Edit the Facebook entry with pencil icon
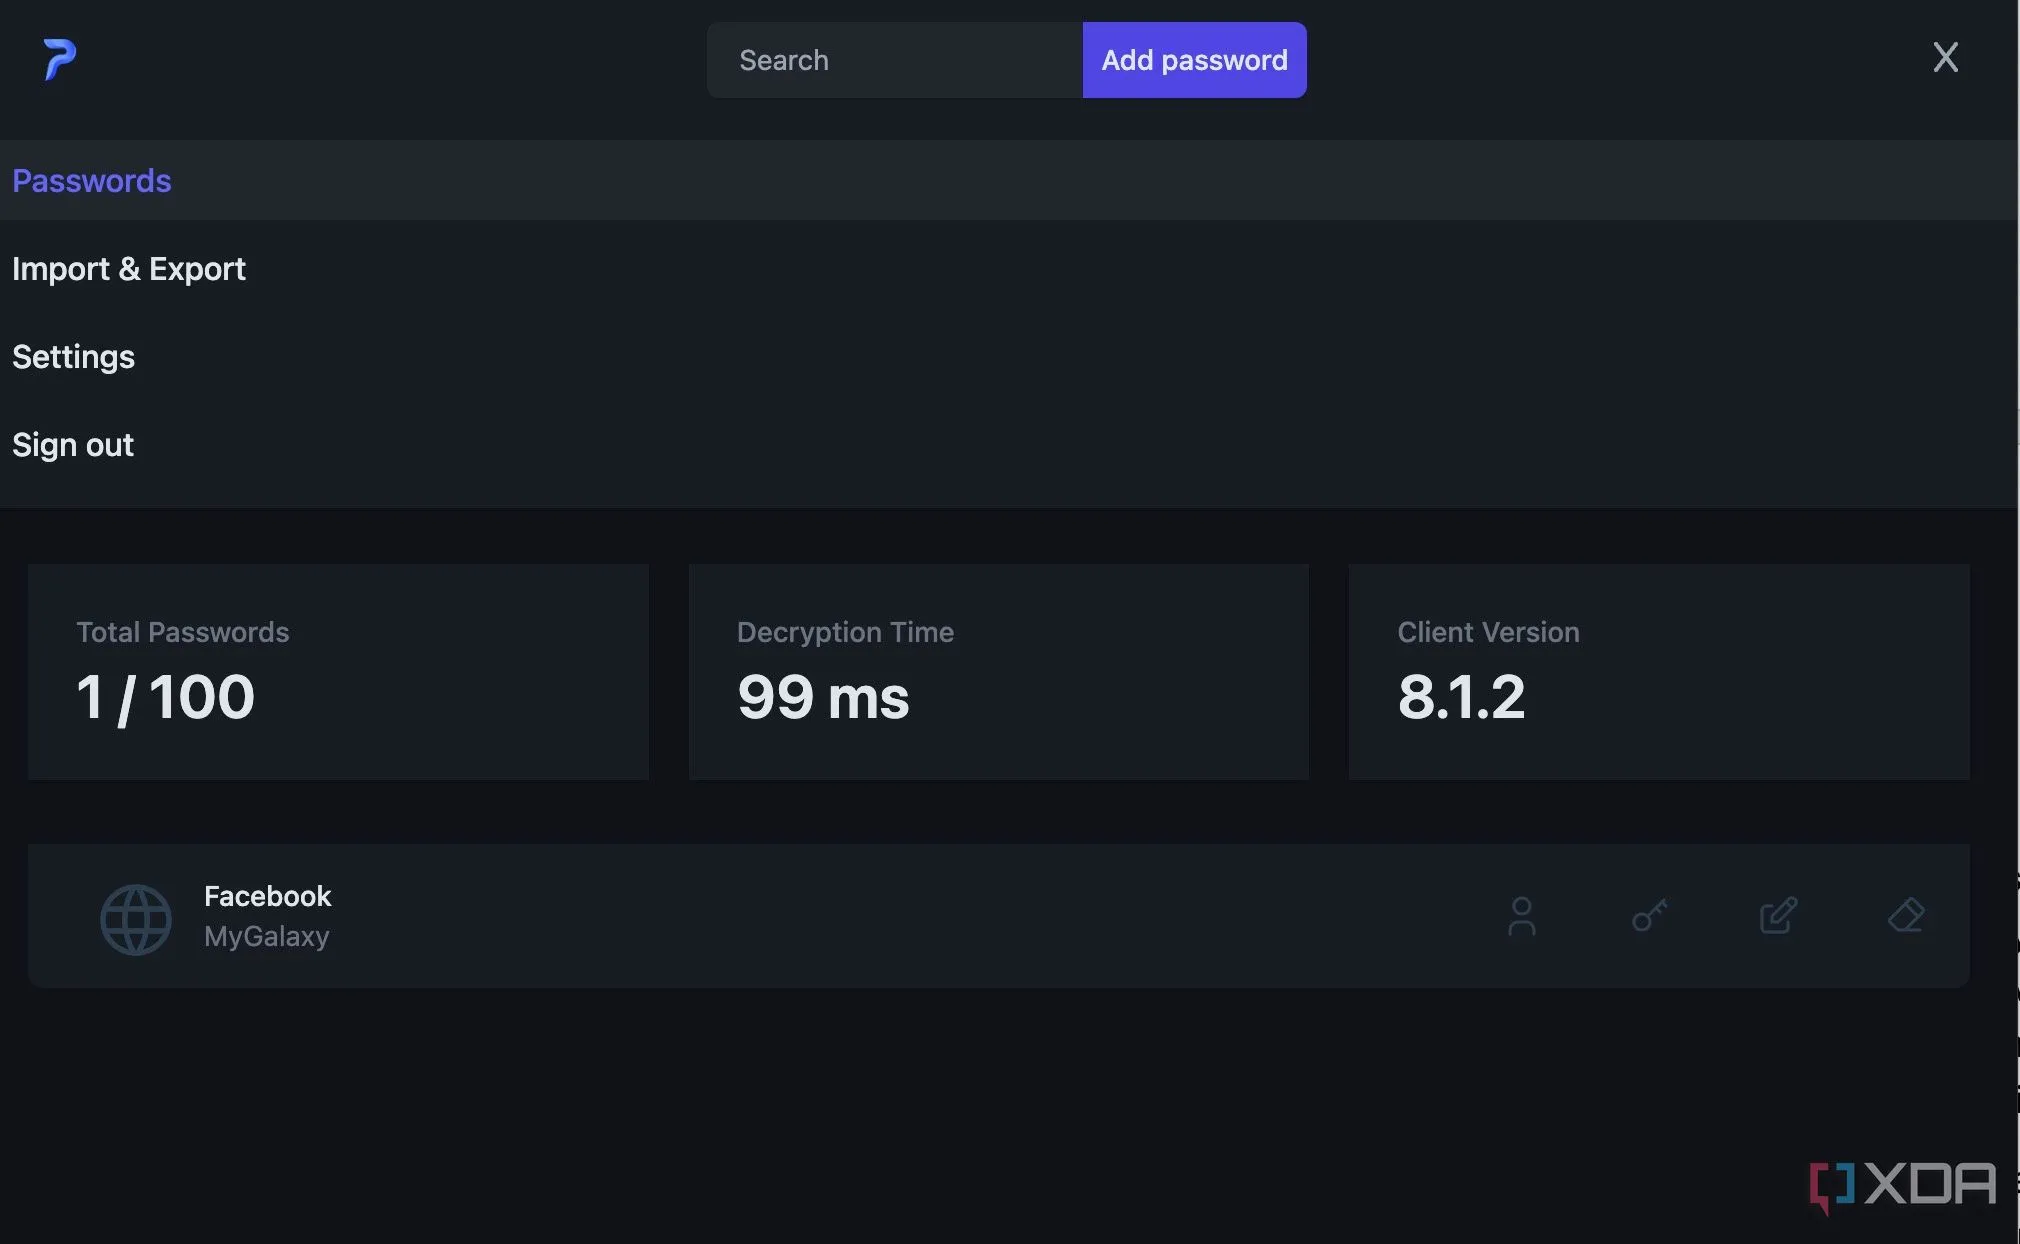 [1778, 916]
